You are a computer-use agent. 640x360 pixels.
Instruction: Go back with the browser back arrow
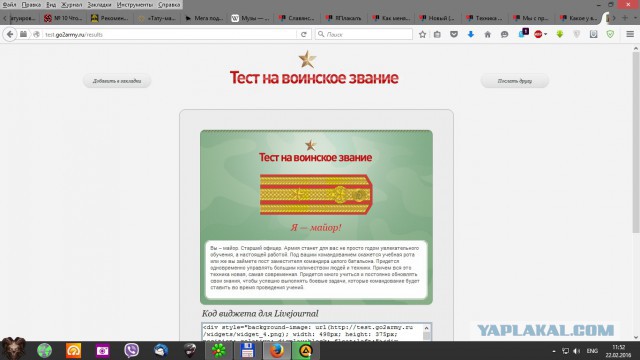coord(10,34)
